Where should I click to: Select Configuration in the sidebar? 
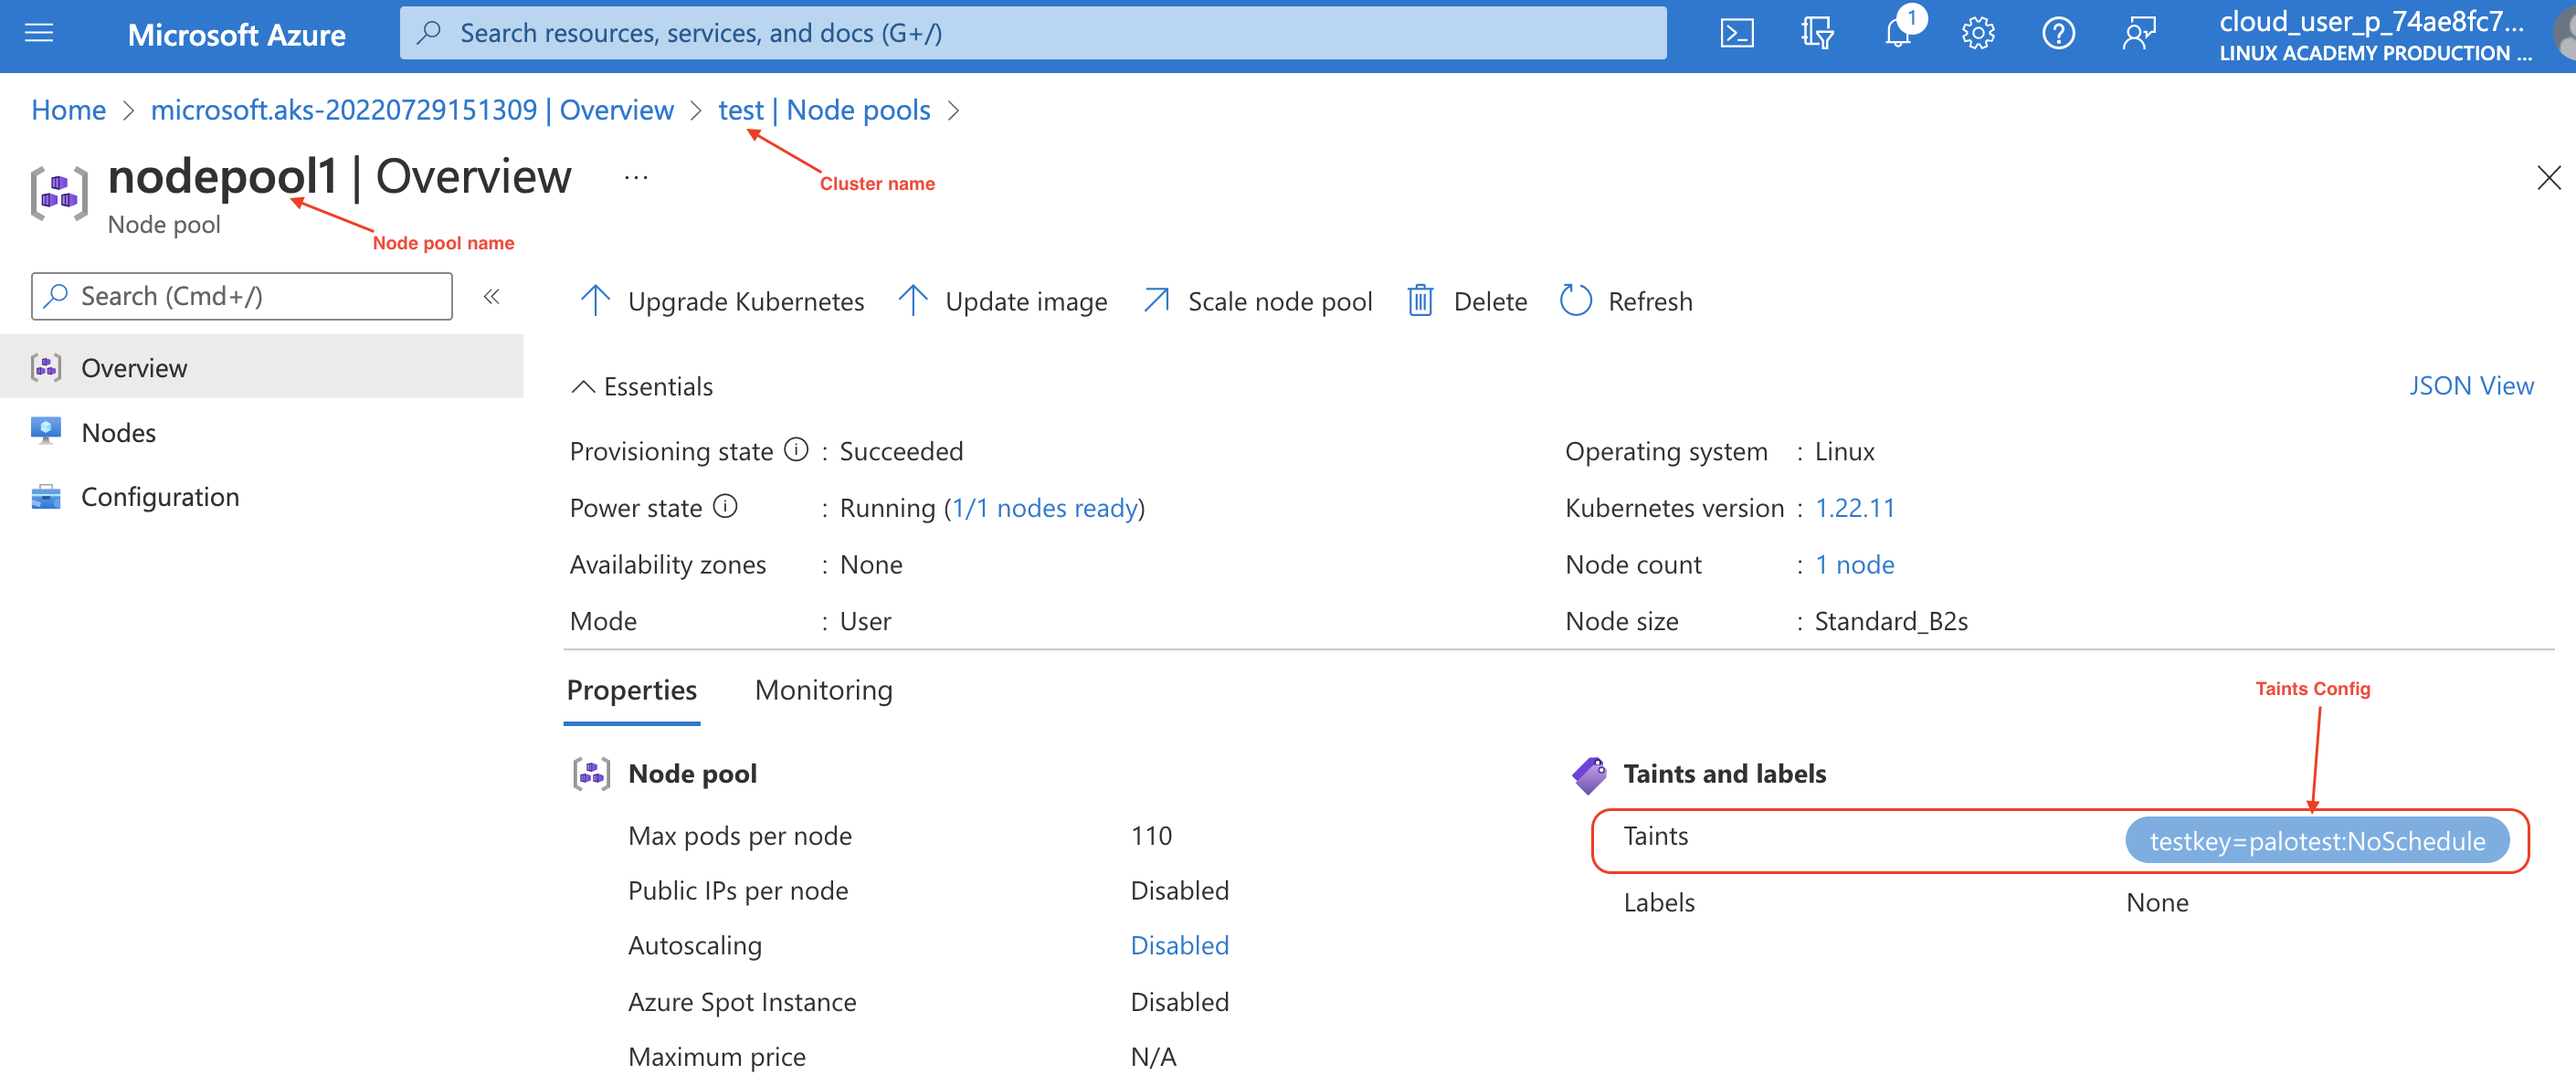160,497
